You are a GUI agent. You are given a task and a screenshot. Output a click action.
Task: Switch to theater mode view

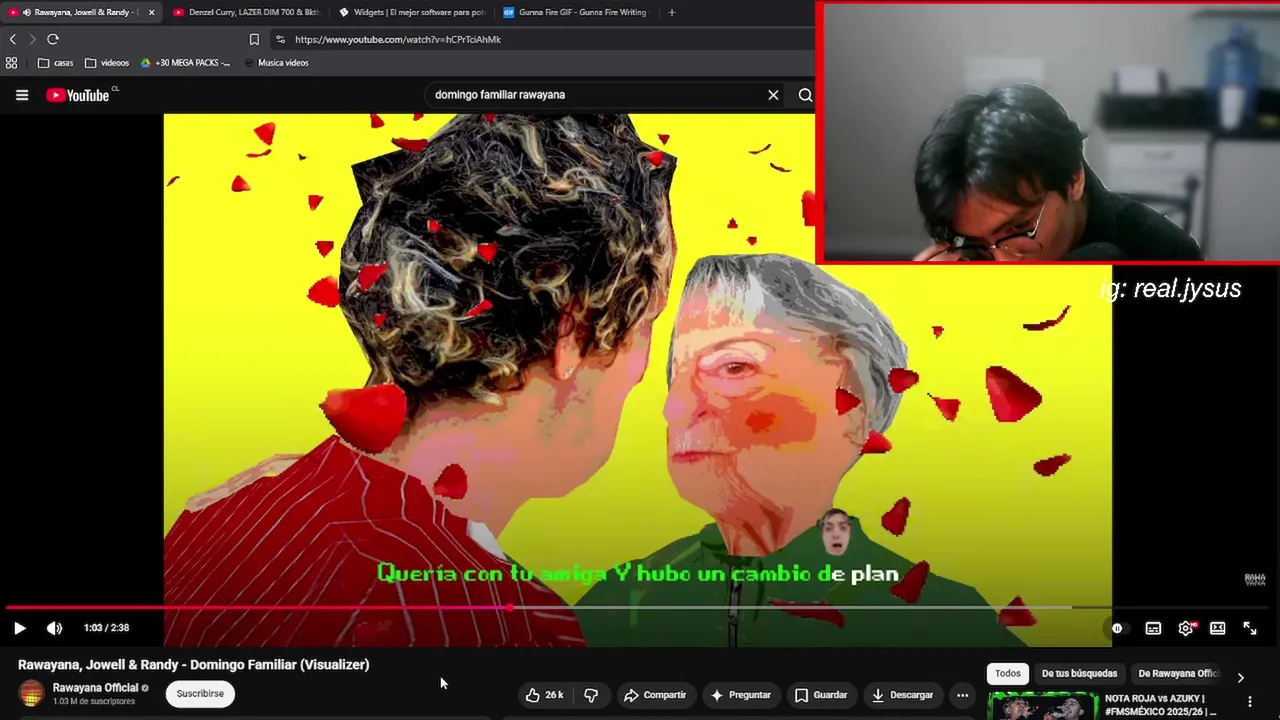point(1217,628)
